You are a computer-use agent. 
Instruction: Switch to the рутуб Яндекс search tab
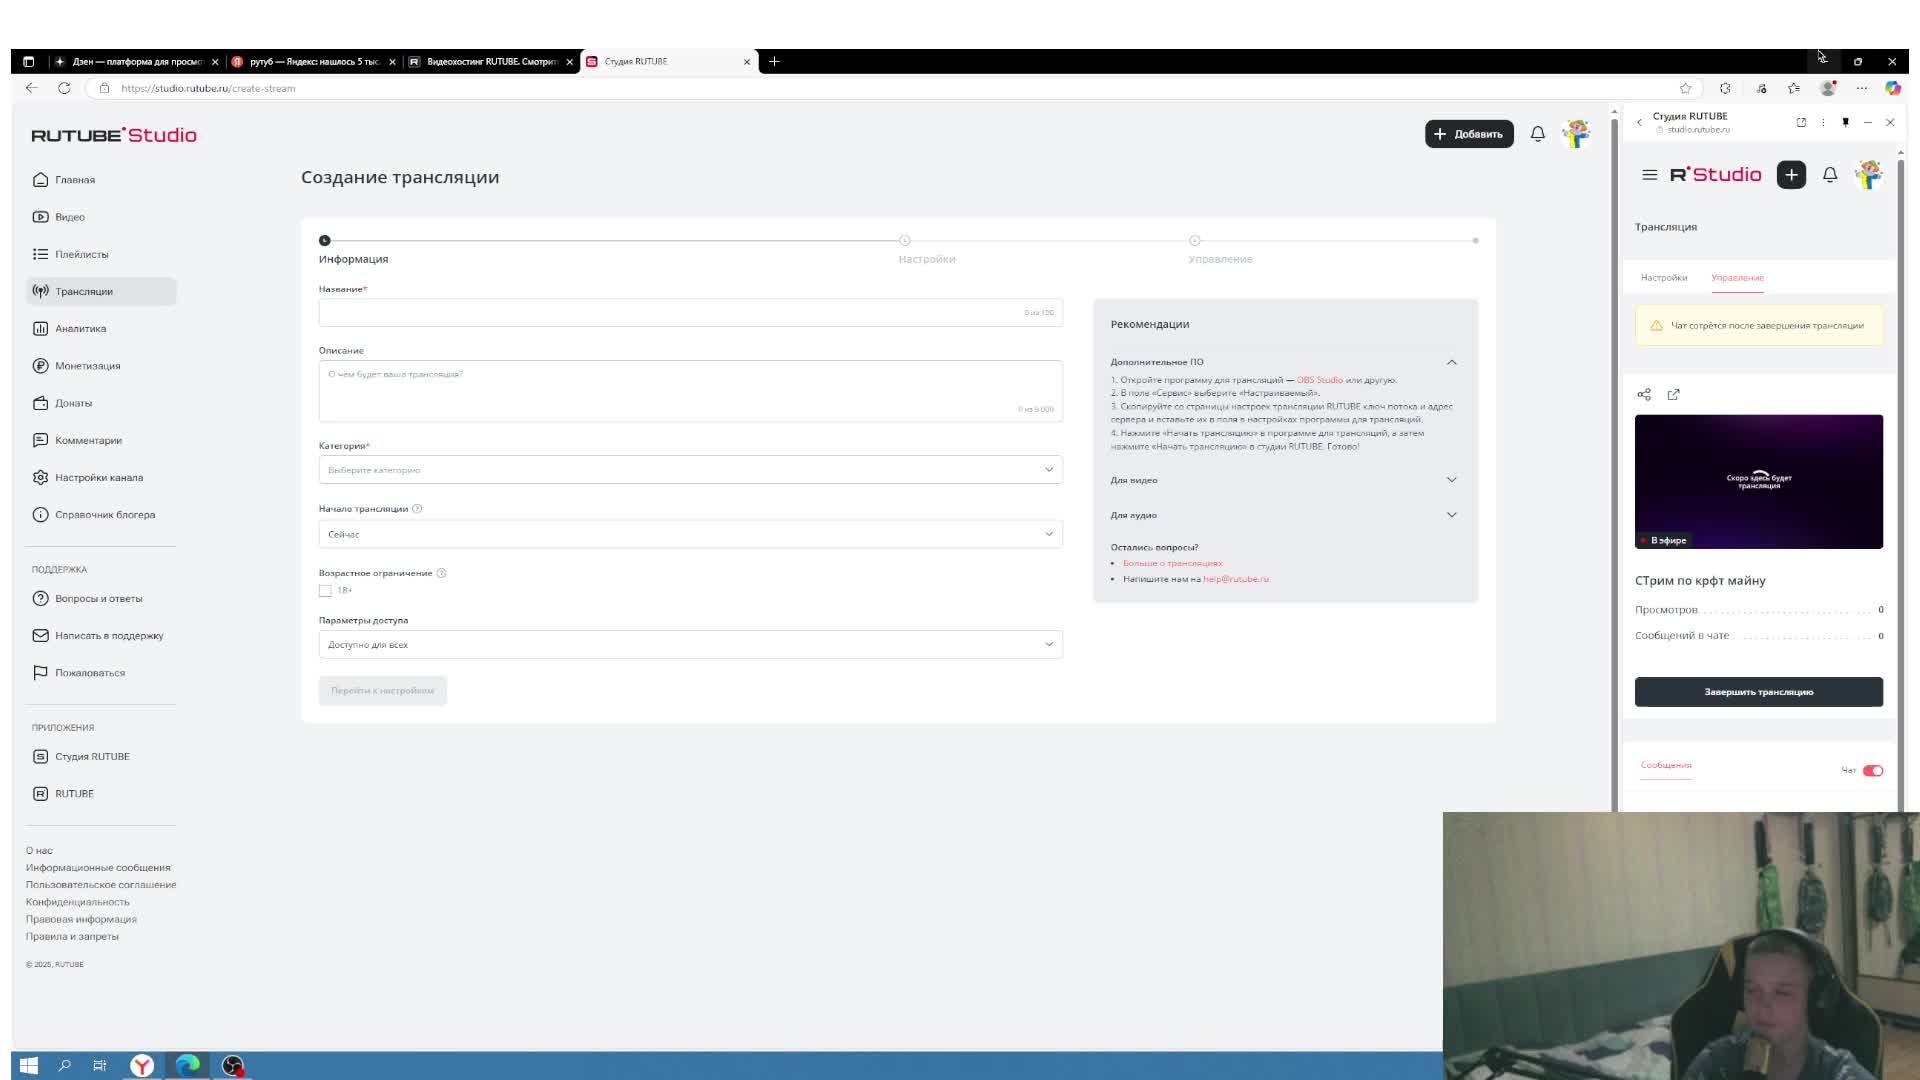click(314, 62)
